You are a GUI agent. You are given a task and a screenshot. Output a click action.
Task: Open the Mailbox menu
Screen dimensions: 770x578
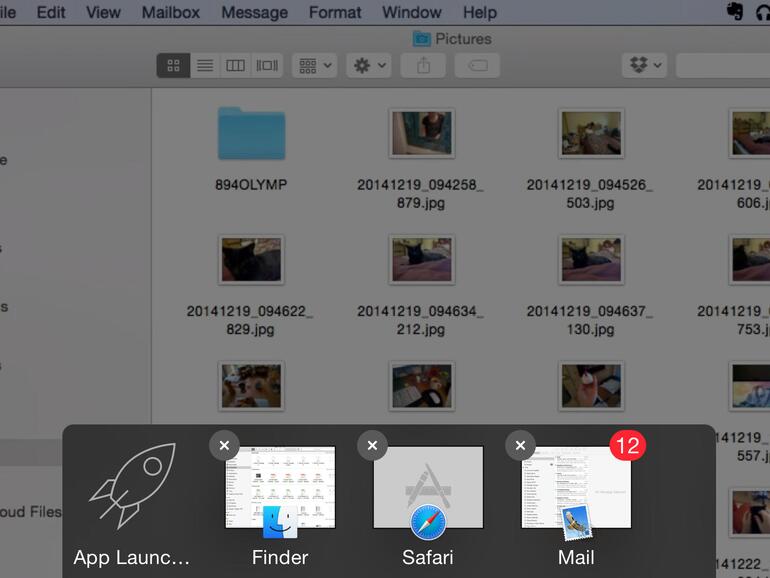coord(170,12)
